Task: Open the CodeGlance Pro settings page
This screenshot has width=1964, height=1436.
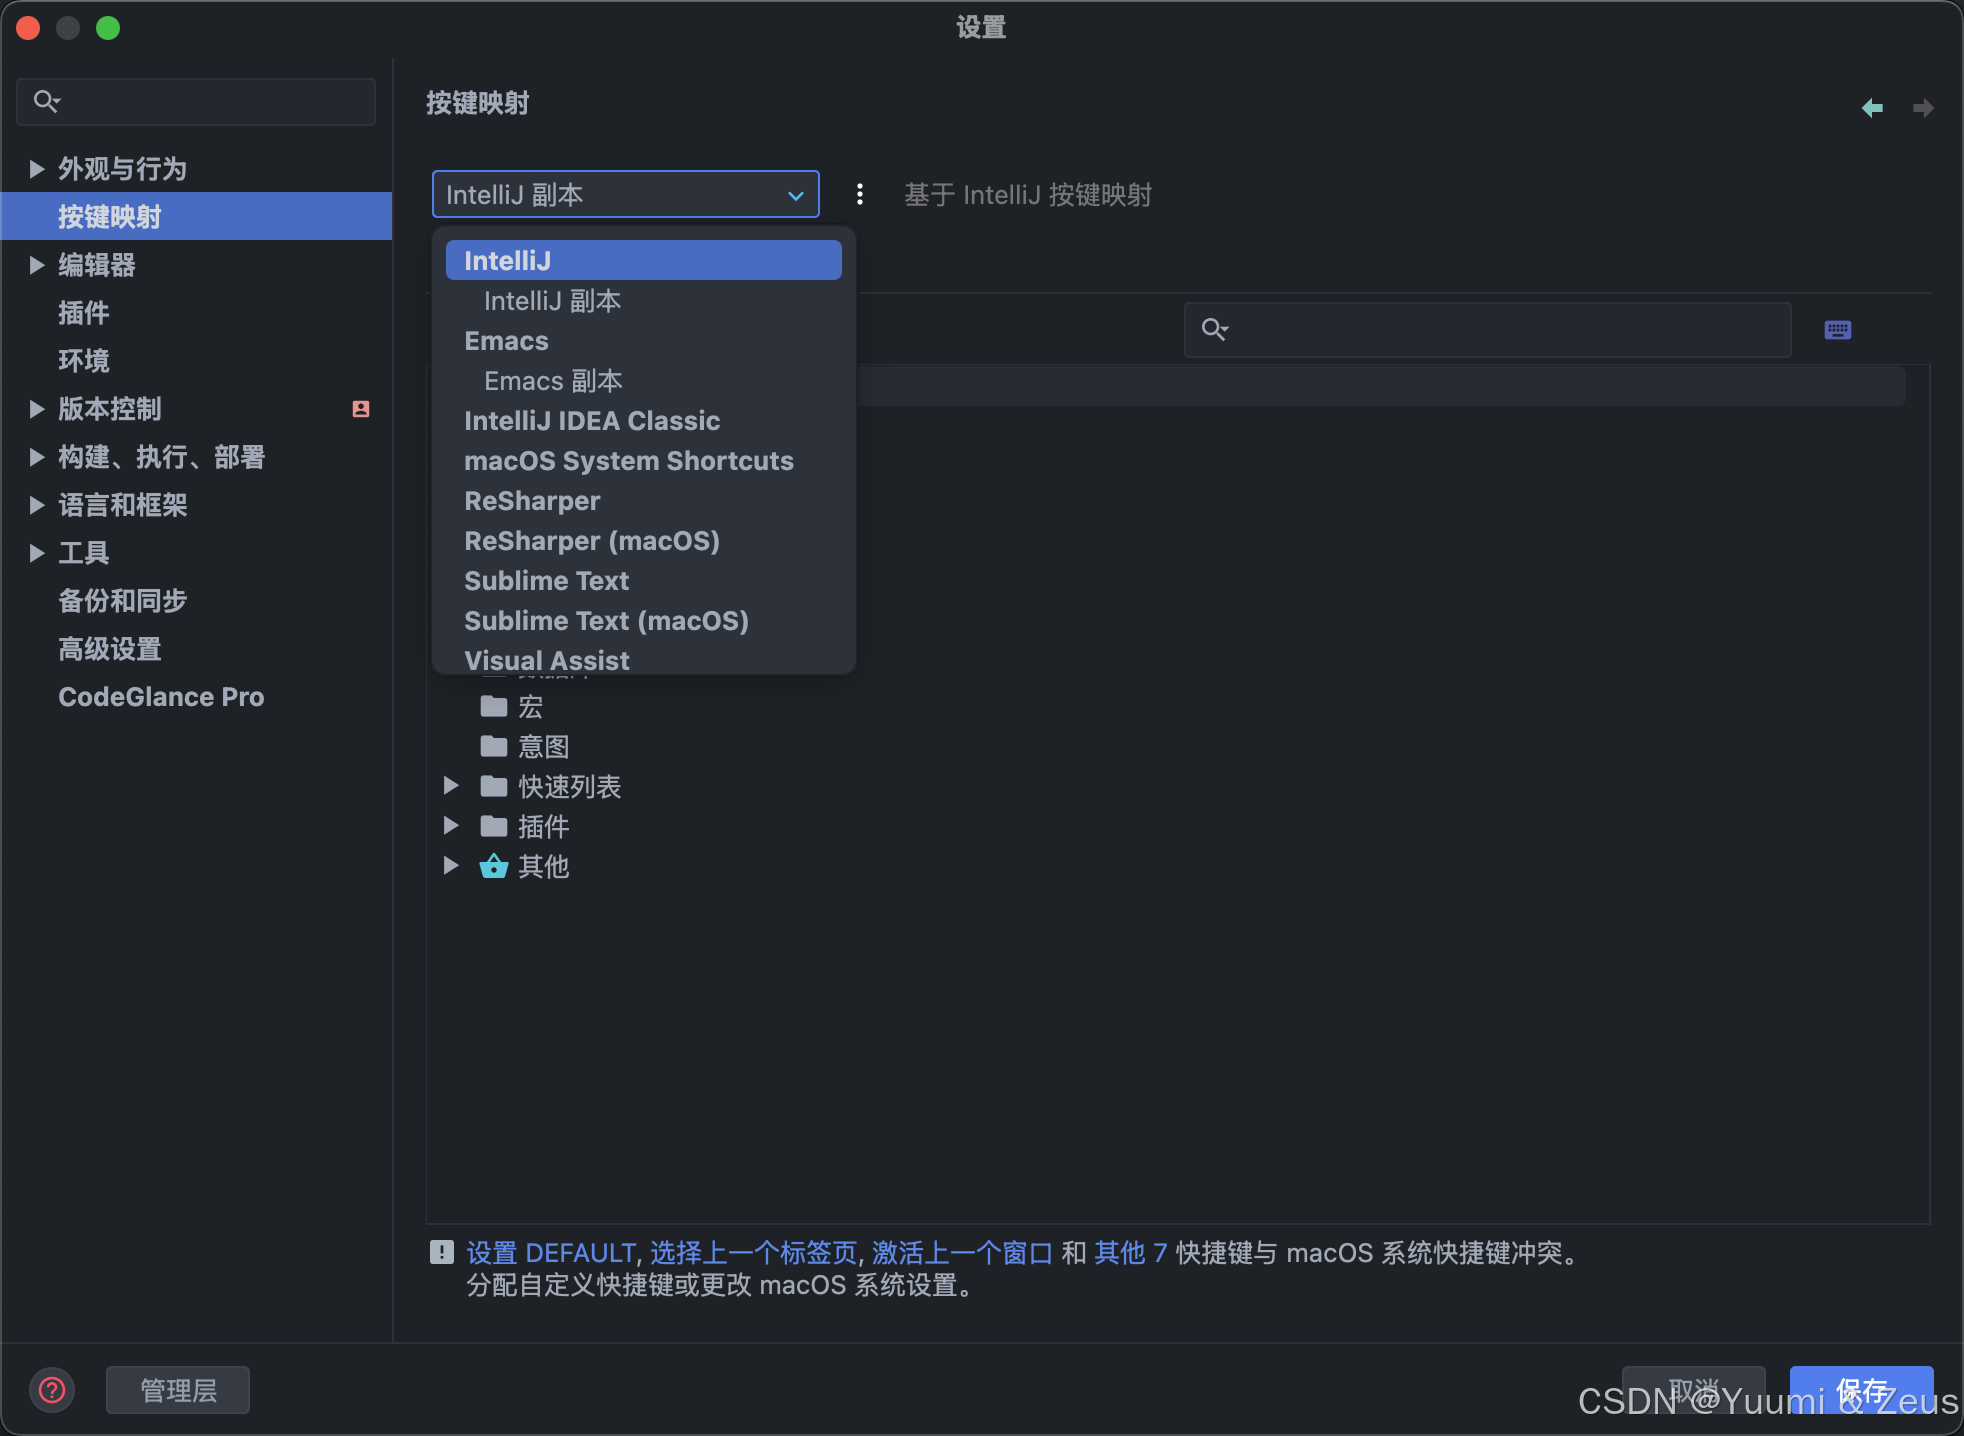Action: click(x=161, y=697)
